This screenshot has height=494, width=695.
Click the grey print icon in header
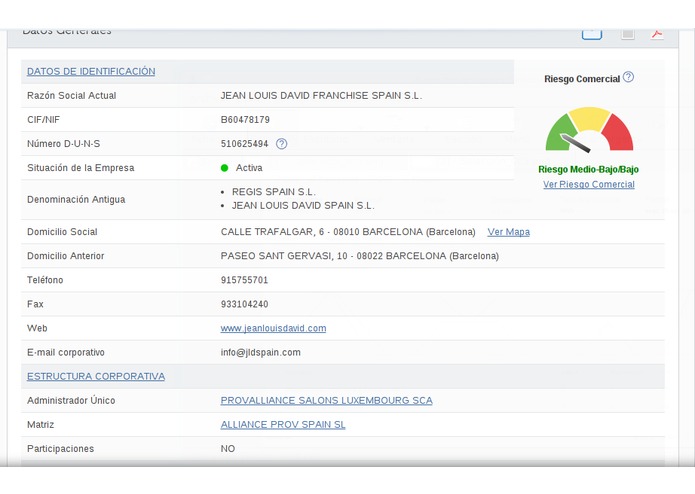tap(628, 34)
